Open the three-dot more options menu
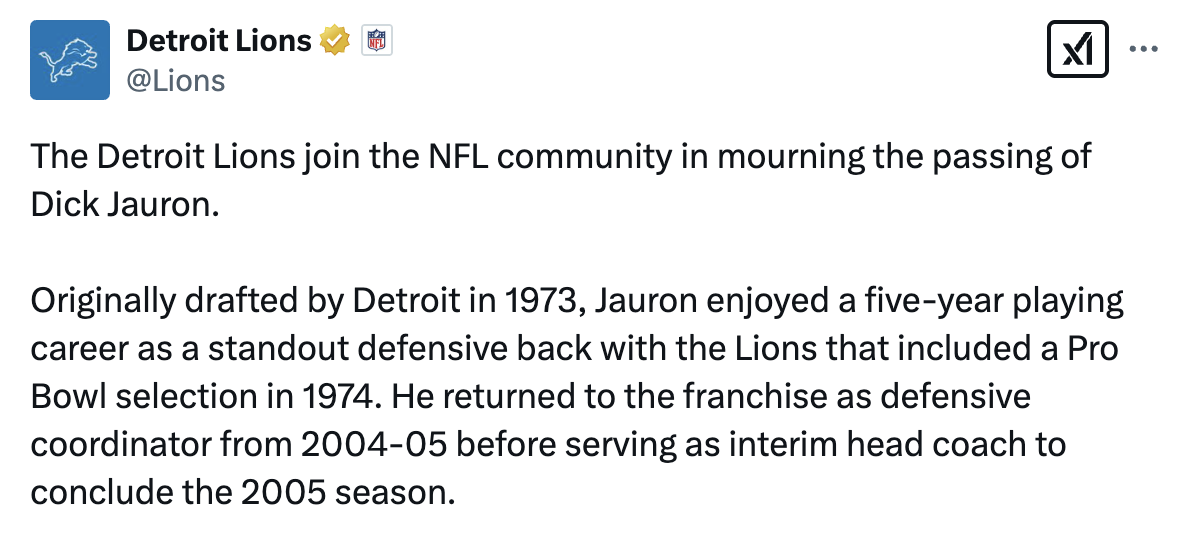This screenshot has width=1194, height=534. tap(1143, 49)
